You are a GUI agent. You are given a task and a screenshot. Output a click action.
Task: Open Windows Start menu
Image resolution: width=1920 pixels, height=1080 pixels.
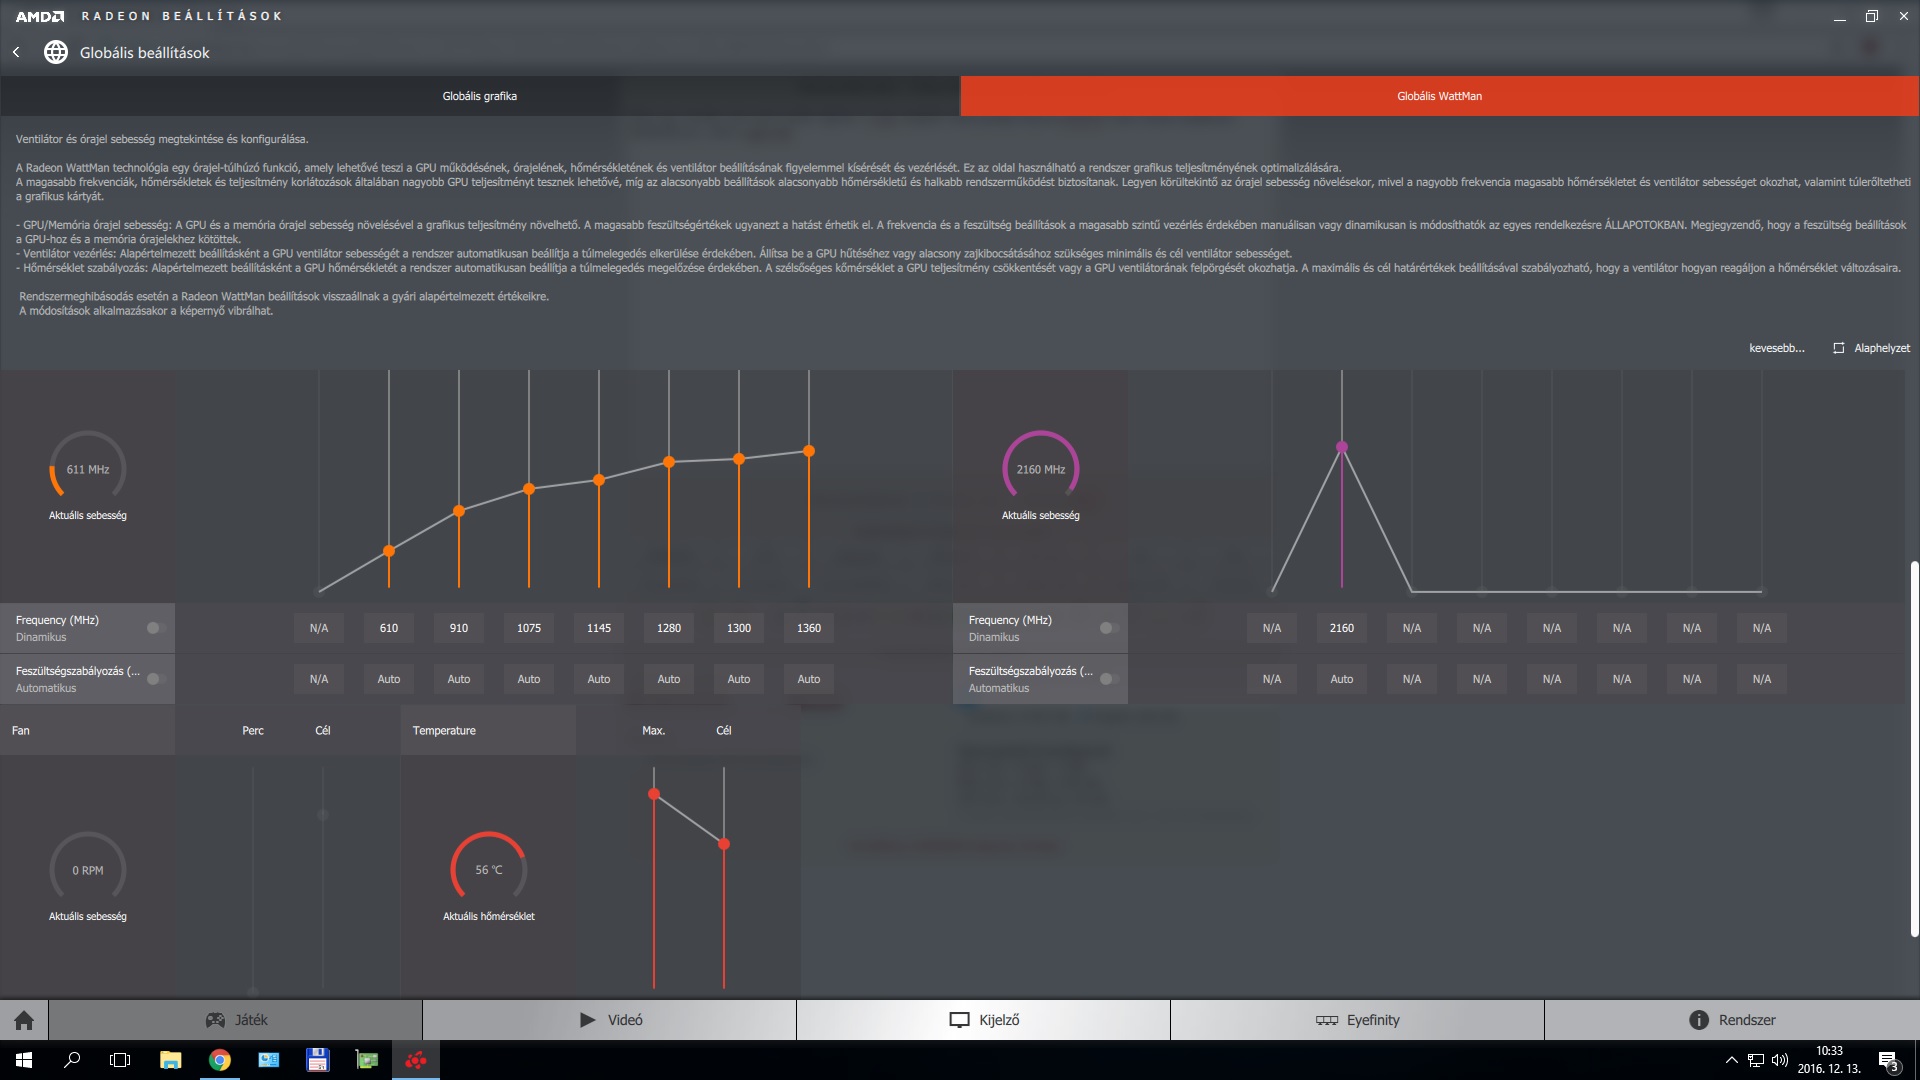[x=24, y=1060]
